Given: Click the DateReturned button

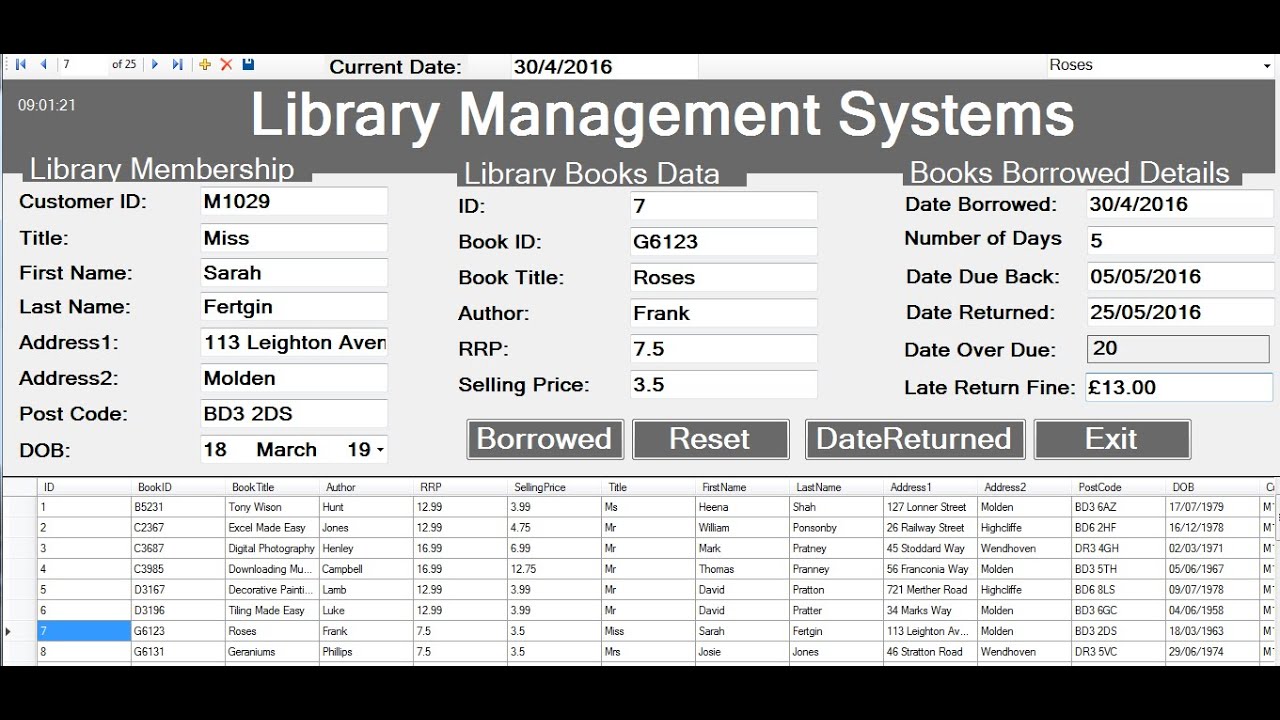Looking at the screenshot, I should (x=915, y=439).
